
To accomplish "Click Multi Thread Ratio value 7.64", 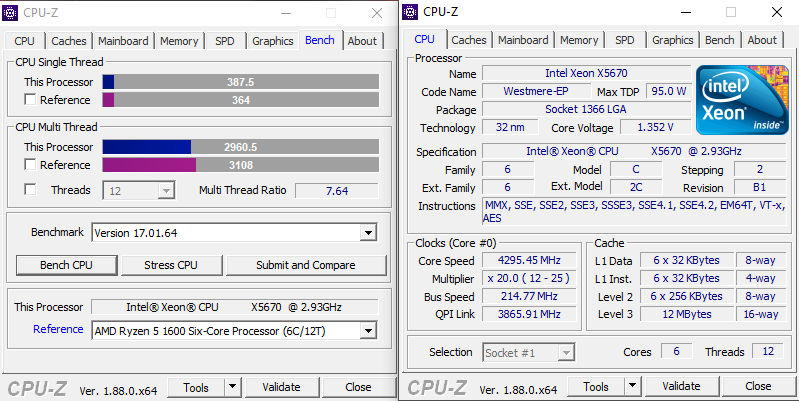I will pyautogui.click(x=337, y=191).
